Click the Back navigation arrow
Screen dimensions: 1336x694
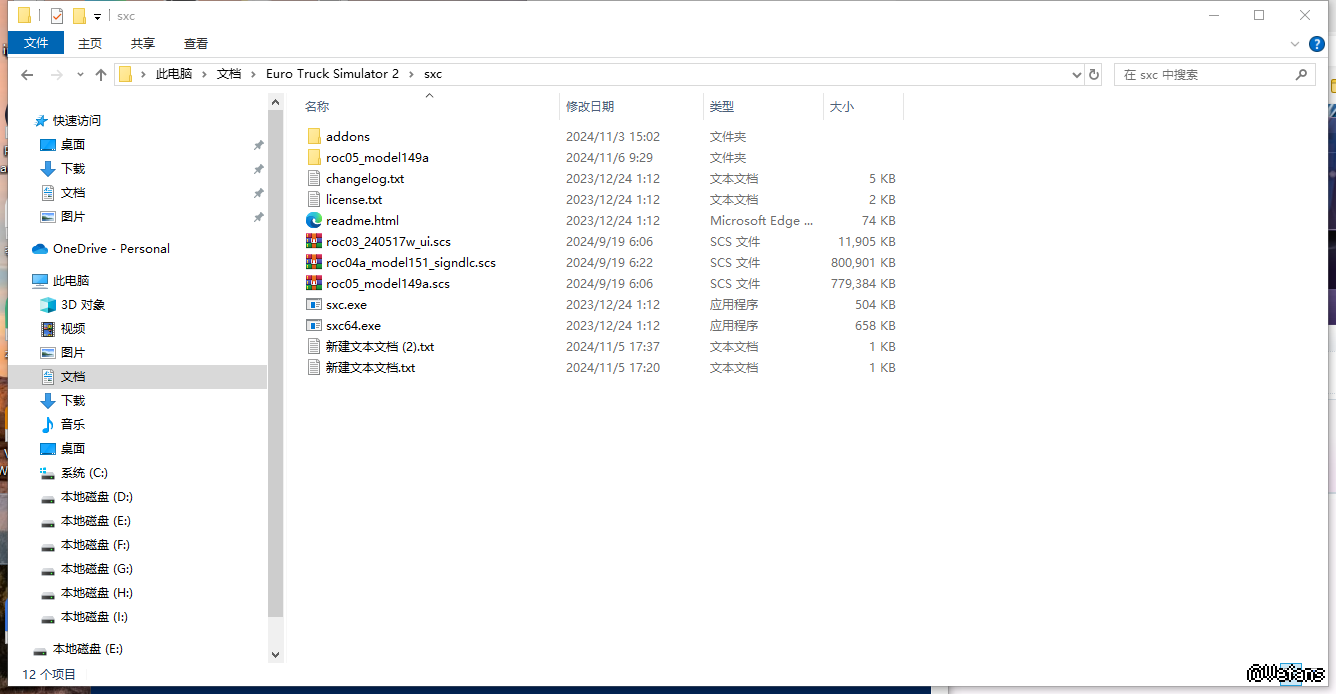click(27, 74)
